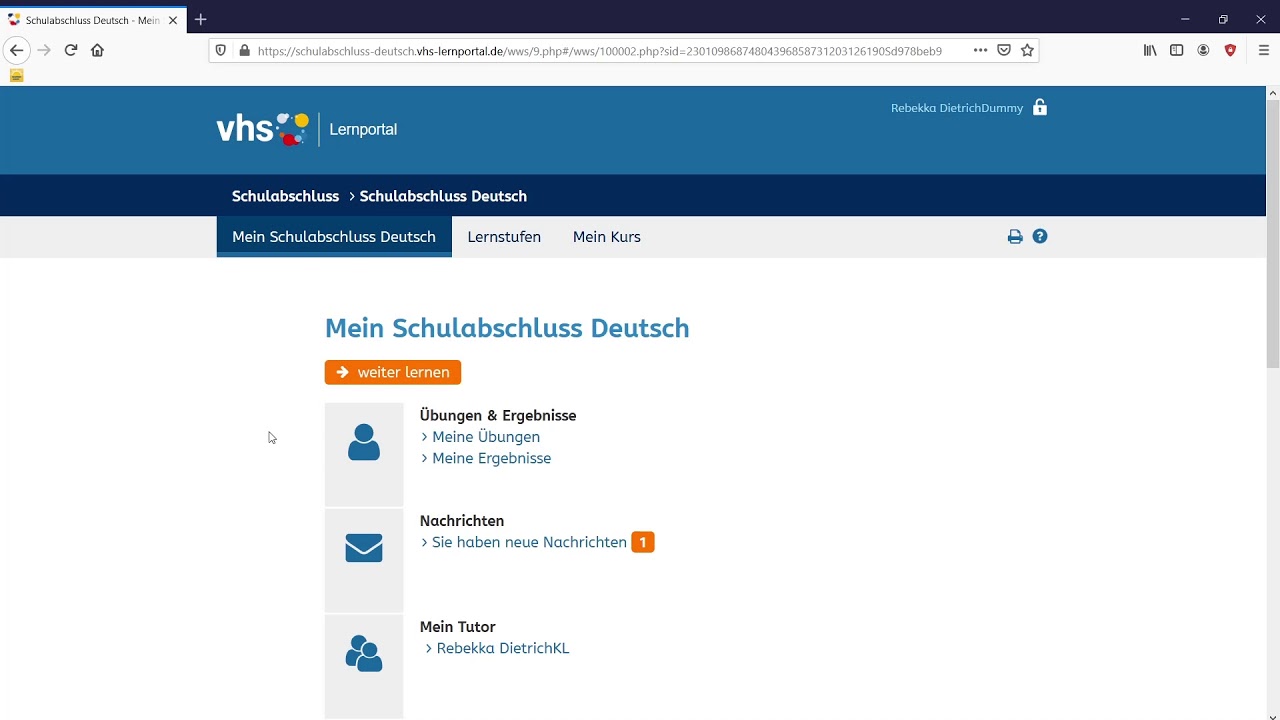Click the padlock site security icon
The width and height of the screenshot is (1280, 720).
pos(244,50)
